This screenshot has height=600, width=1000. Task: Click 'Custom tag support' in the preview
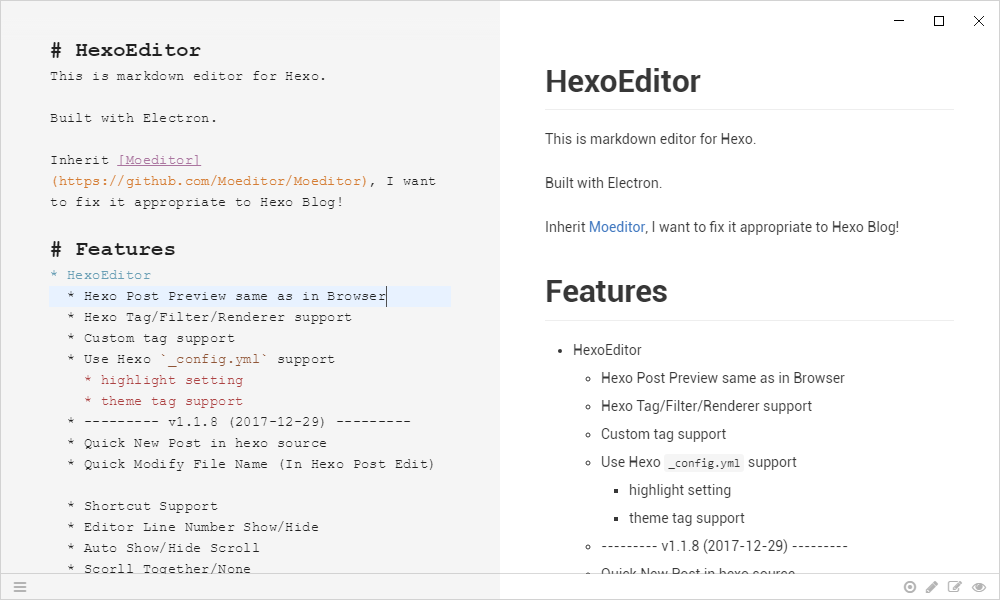coord(663,434)
